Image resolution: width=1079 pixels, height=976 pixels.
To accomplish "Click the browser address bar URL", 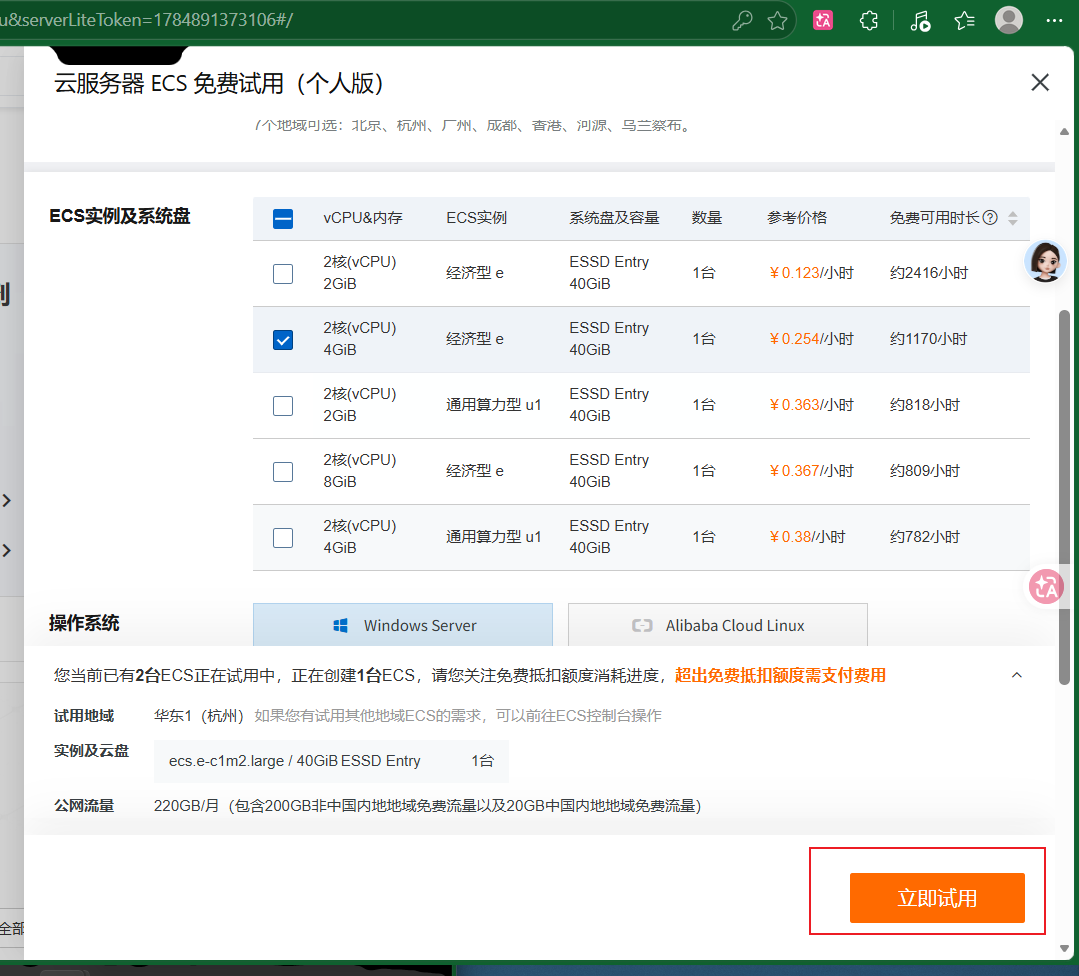I will [x=147, y=20].
